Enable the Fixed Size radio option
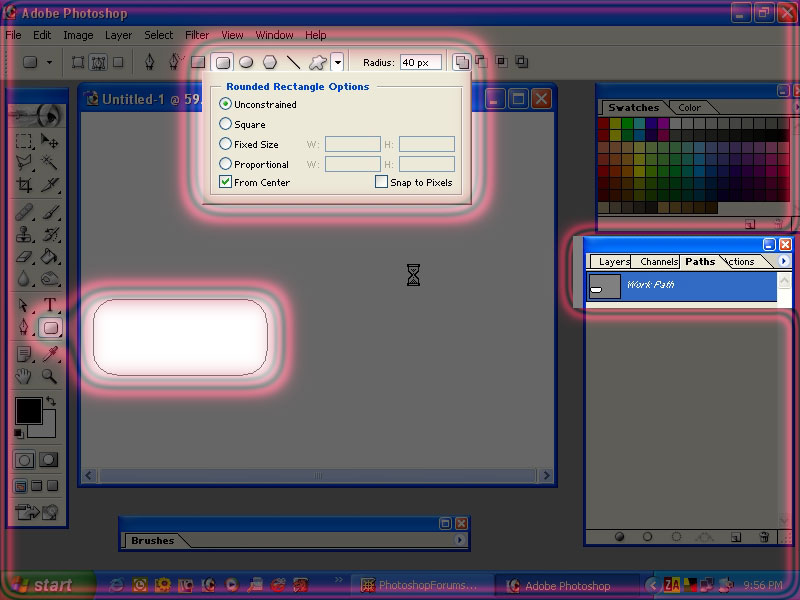Image resolution: width=800 pixels, height=600 pixels. (226, 144)
